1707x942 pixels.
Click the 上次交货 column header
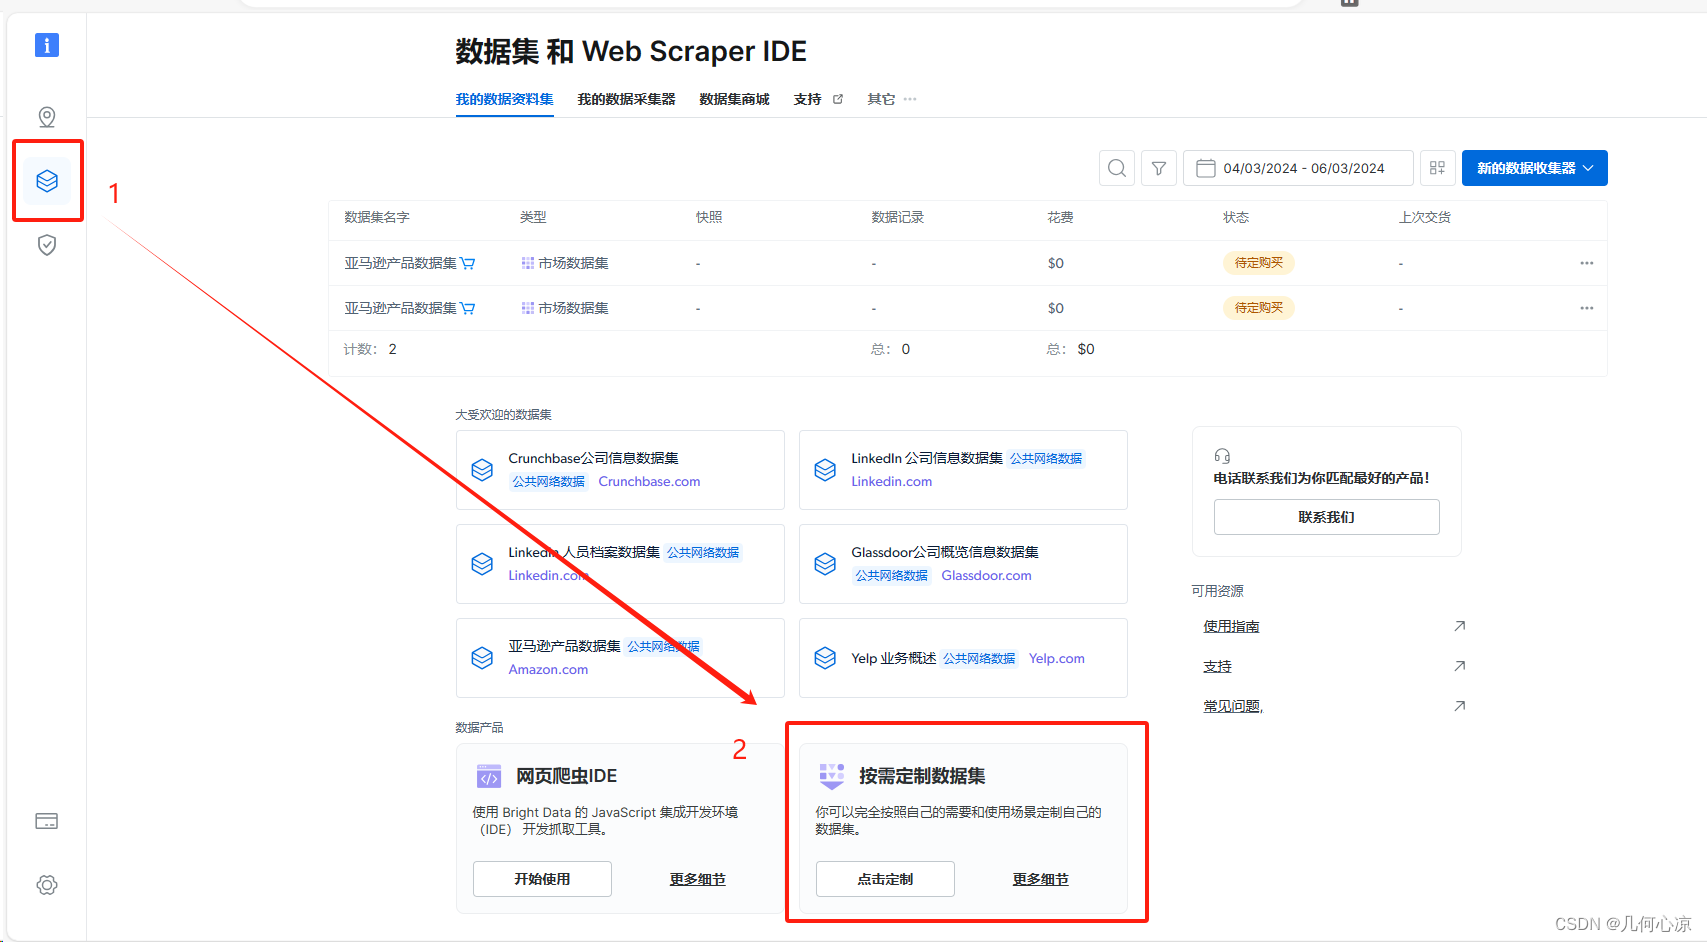point(1424,217)
